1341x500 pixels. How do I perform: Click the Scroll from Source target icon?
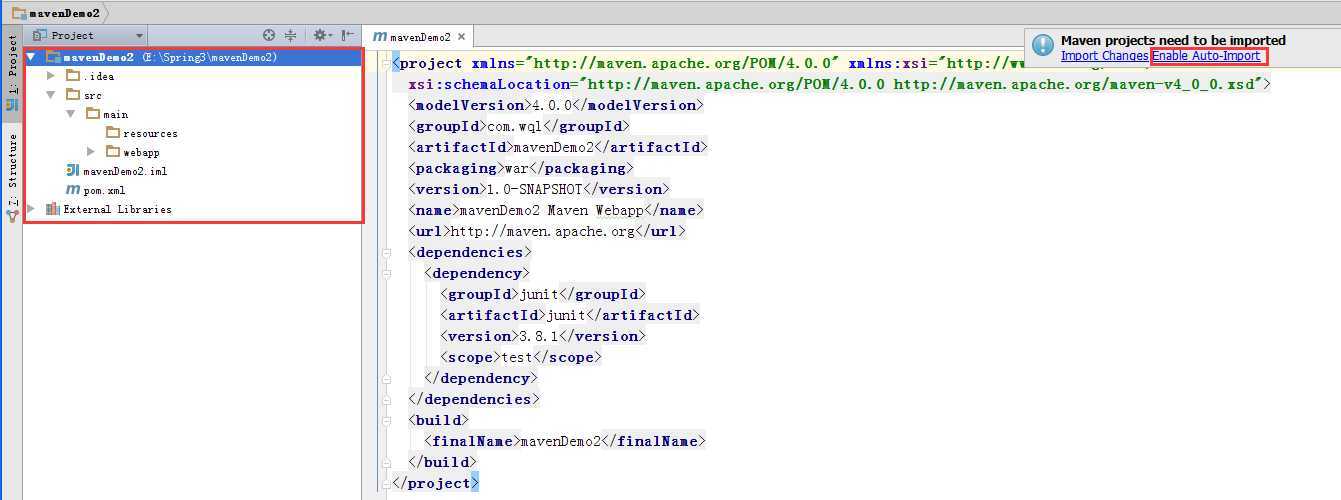[269, 35]
